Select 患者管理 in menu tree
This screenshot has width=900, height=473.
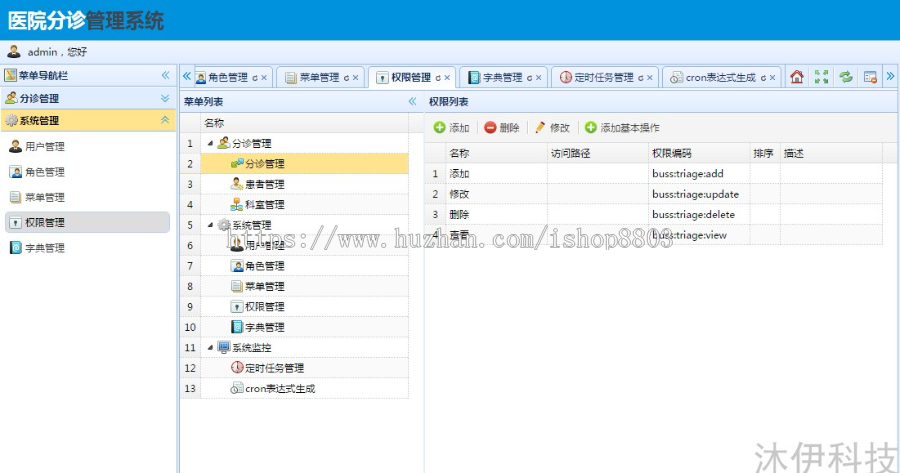point(304,184)
